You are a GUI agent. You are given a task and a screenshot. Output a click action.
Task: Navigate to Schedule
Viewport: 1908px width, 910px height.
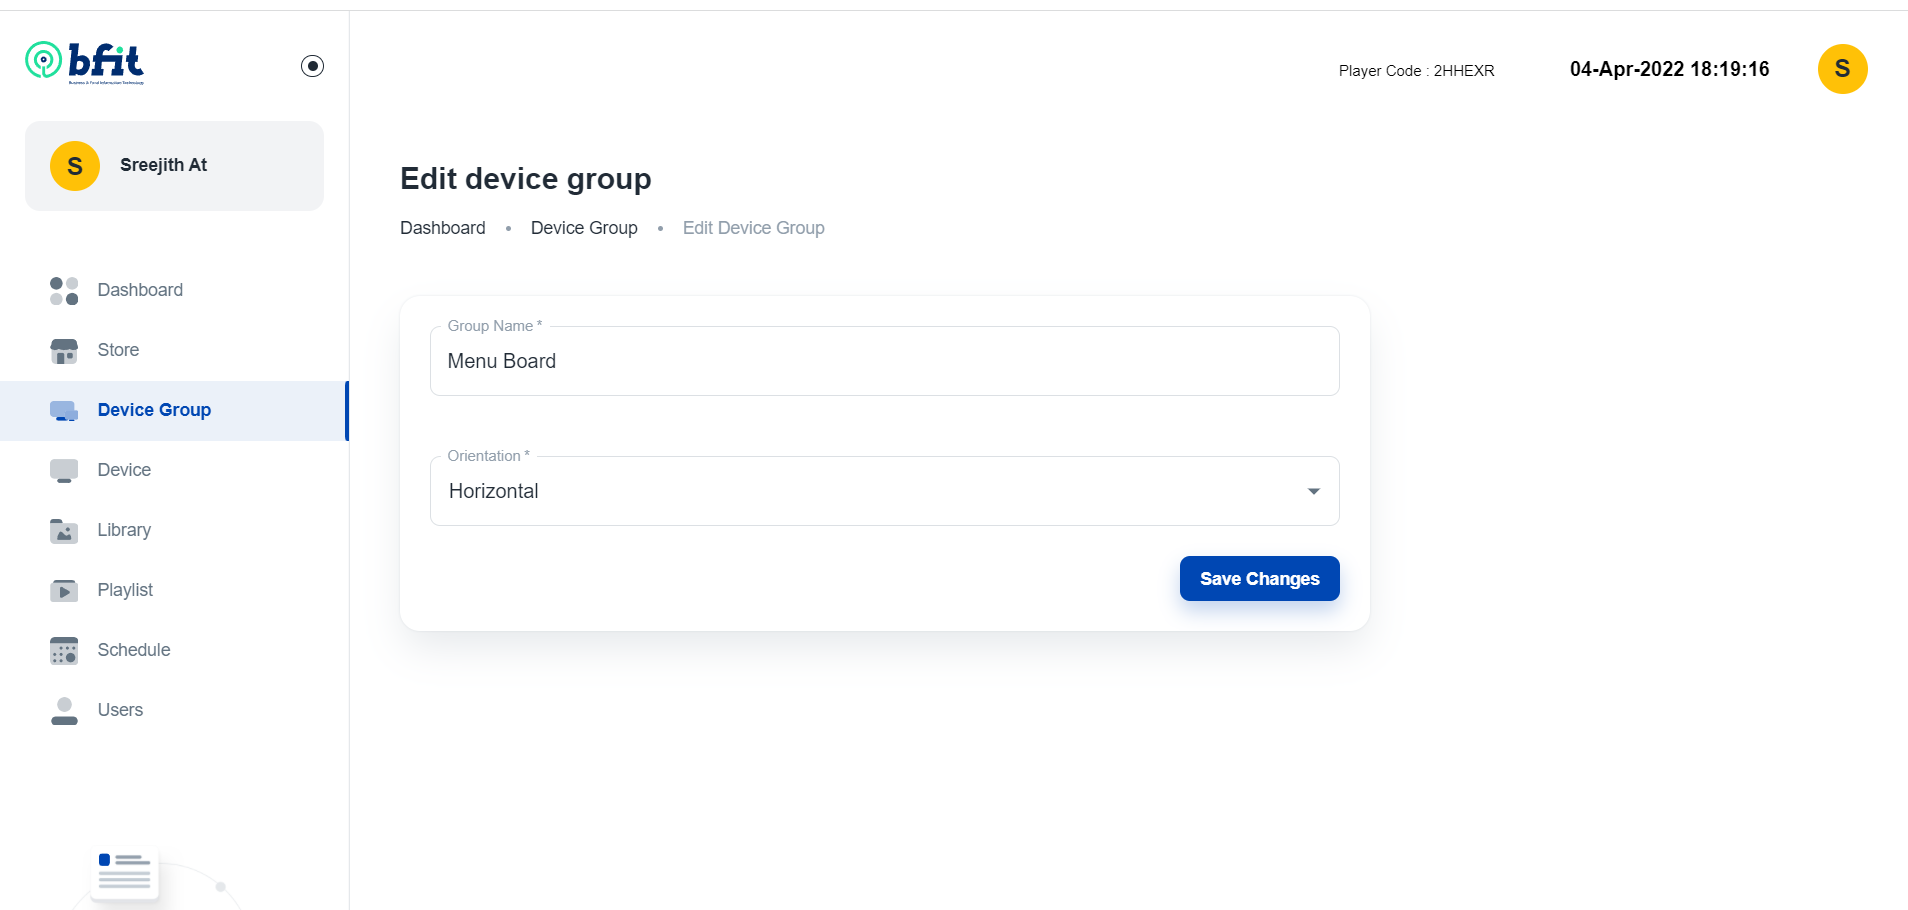coord(174,650)
